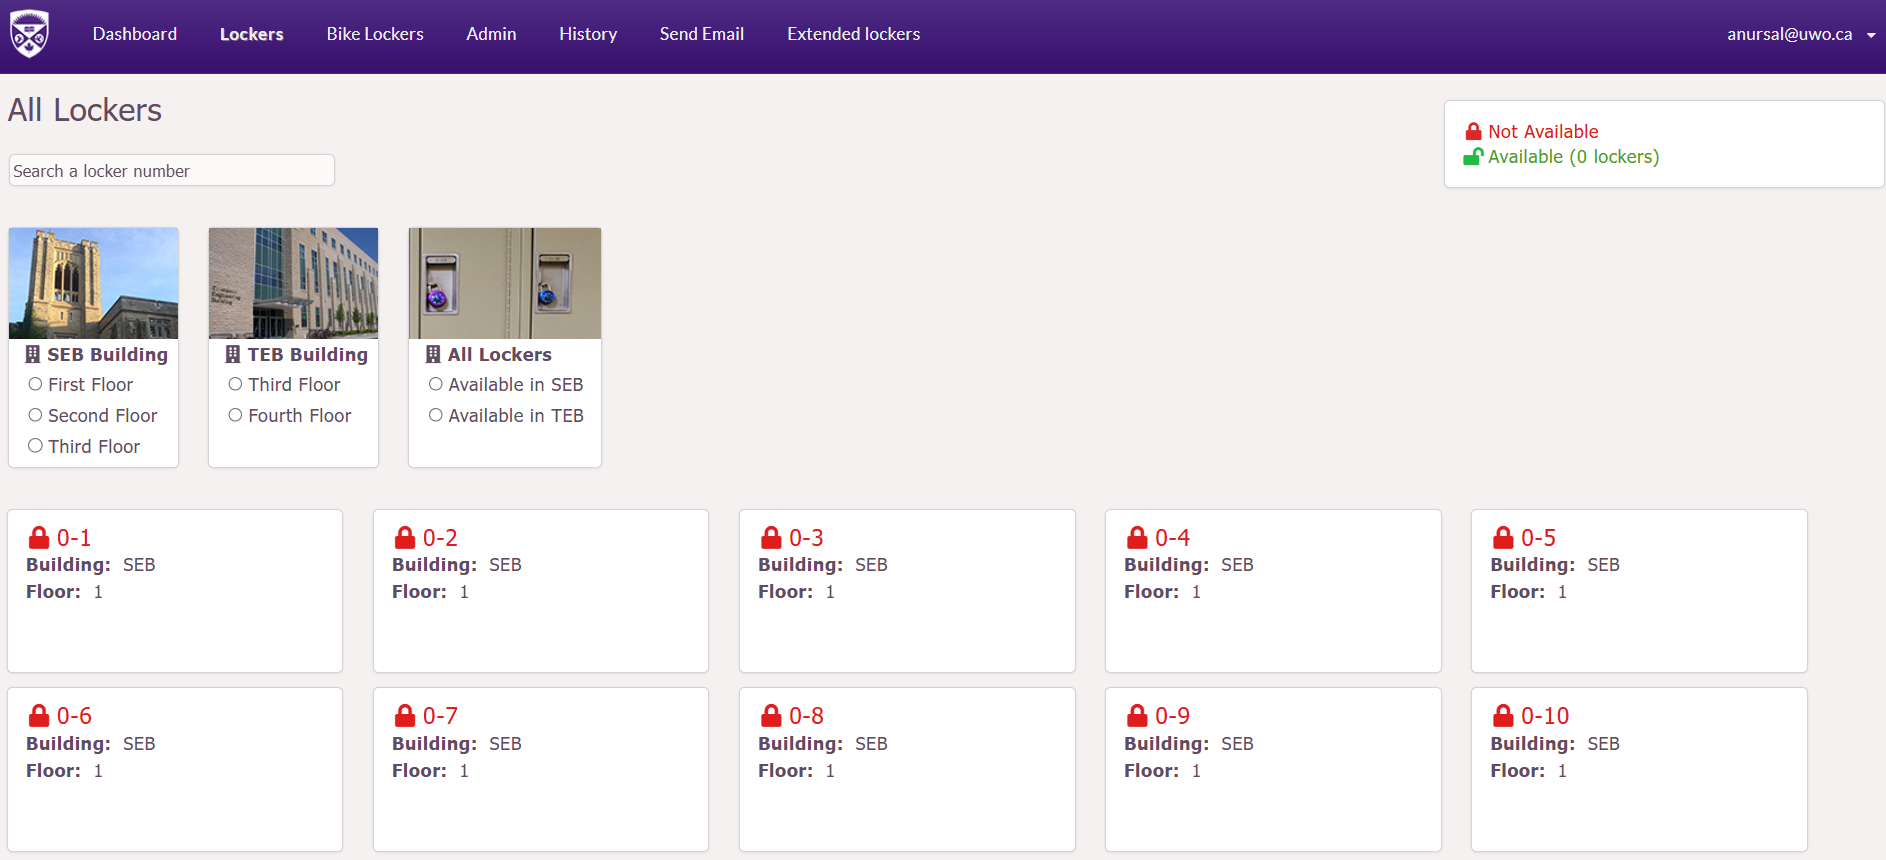Viewport: 1886px width, 860px height.
Task: Click the red lock icon beside Not Available
Action: pos(1473,132)
